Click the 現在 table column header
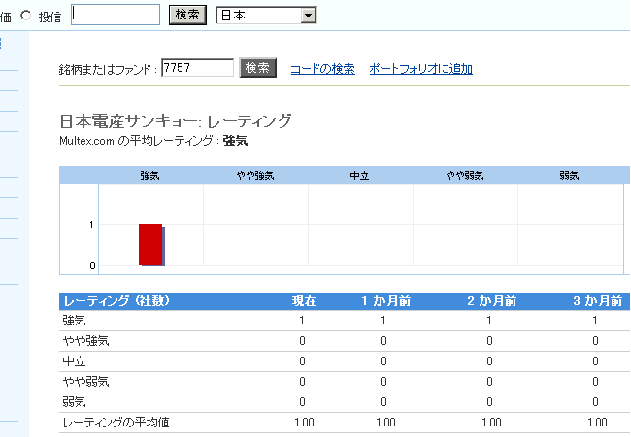631x437 pixels. pyautogui.click(x=304, y=301)
